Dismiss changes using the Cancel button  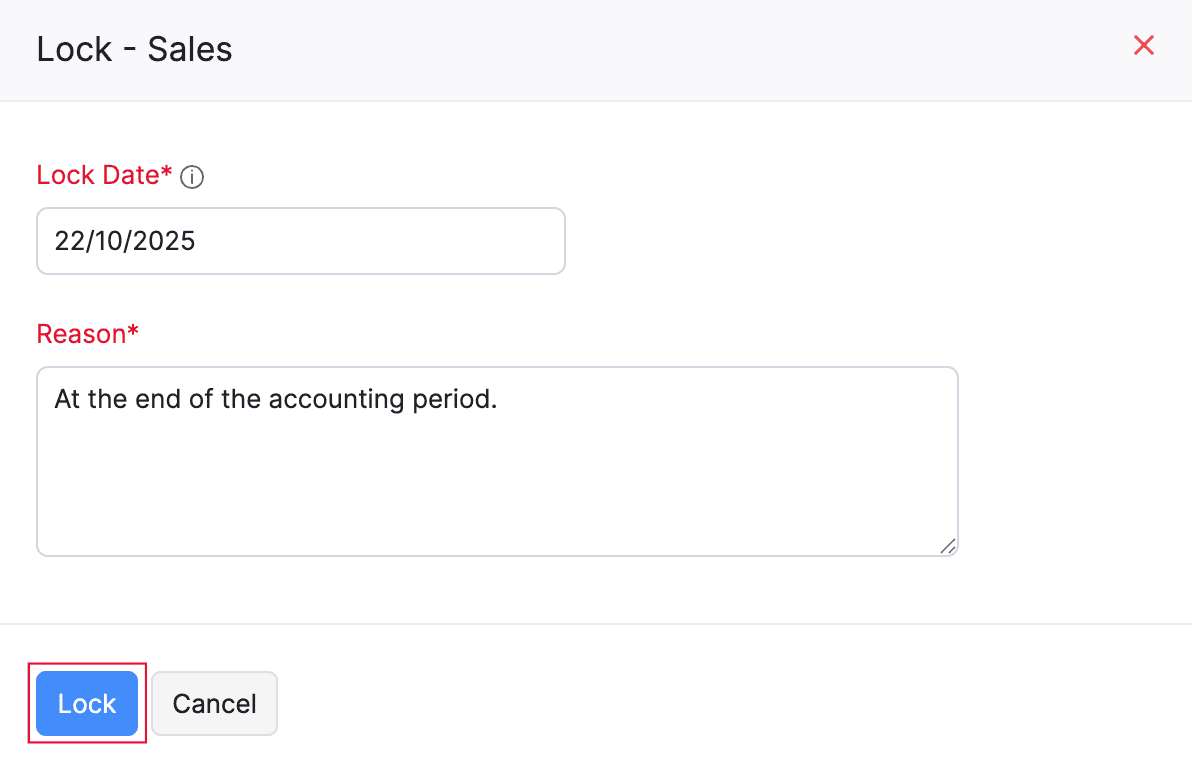(x=213, y=703)
